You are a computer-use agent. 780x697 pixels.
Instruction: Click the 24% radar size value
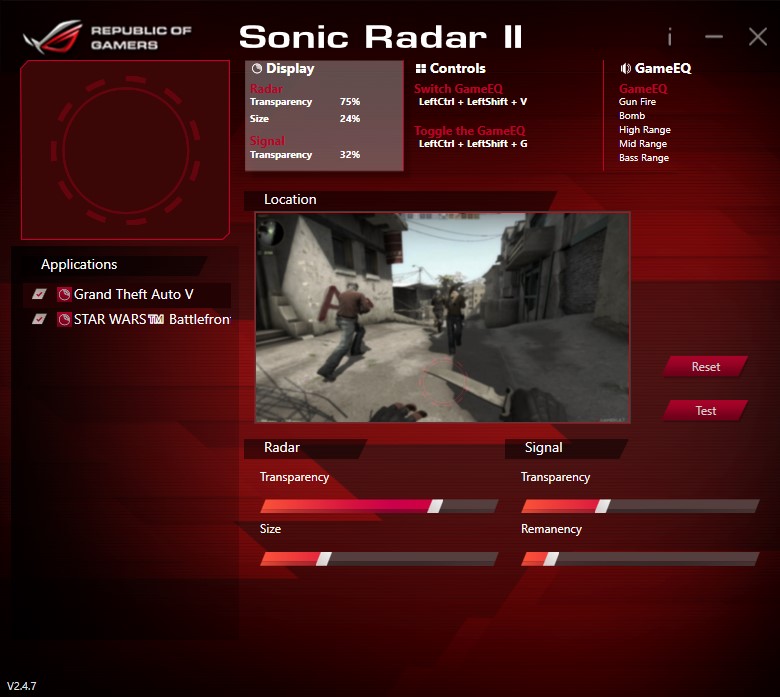pyautogui.click(x=350, y=119)
